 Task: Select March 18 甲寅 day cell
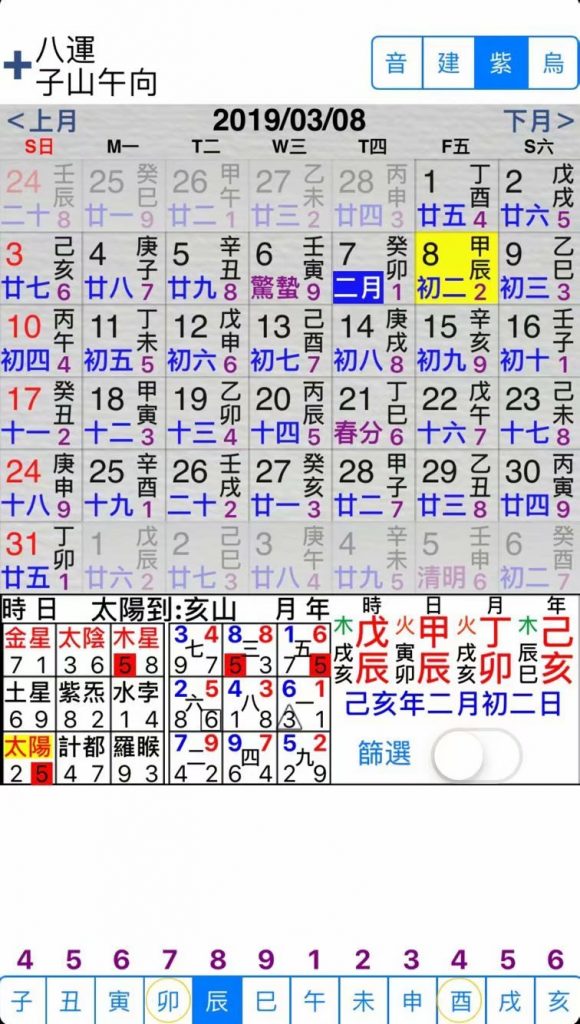(124, 413)
